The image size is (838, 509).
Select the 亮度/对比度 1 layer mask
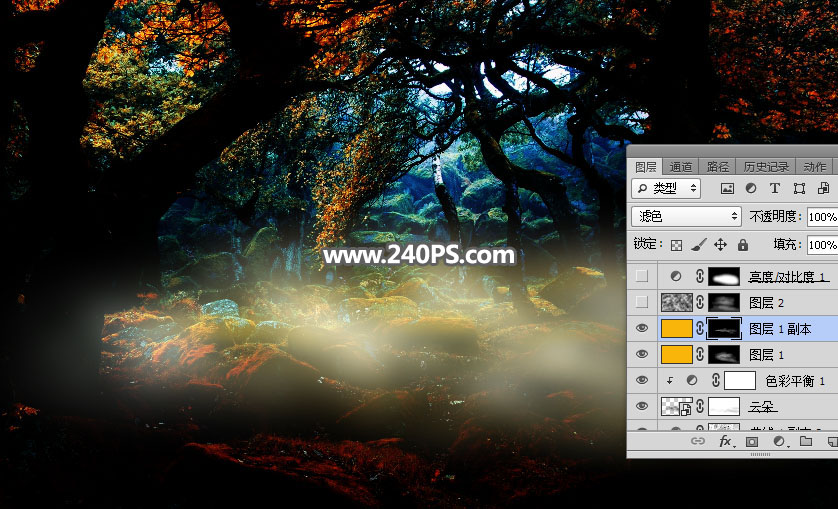(724, 276)
